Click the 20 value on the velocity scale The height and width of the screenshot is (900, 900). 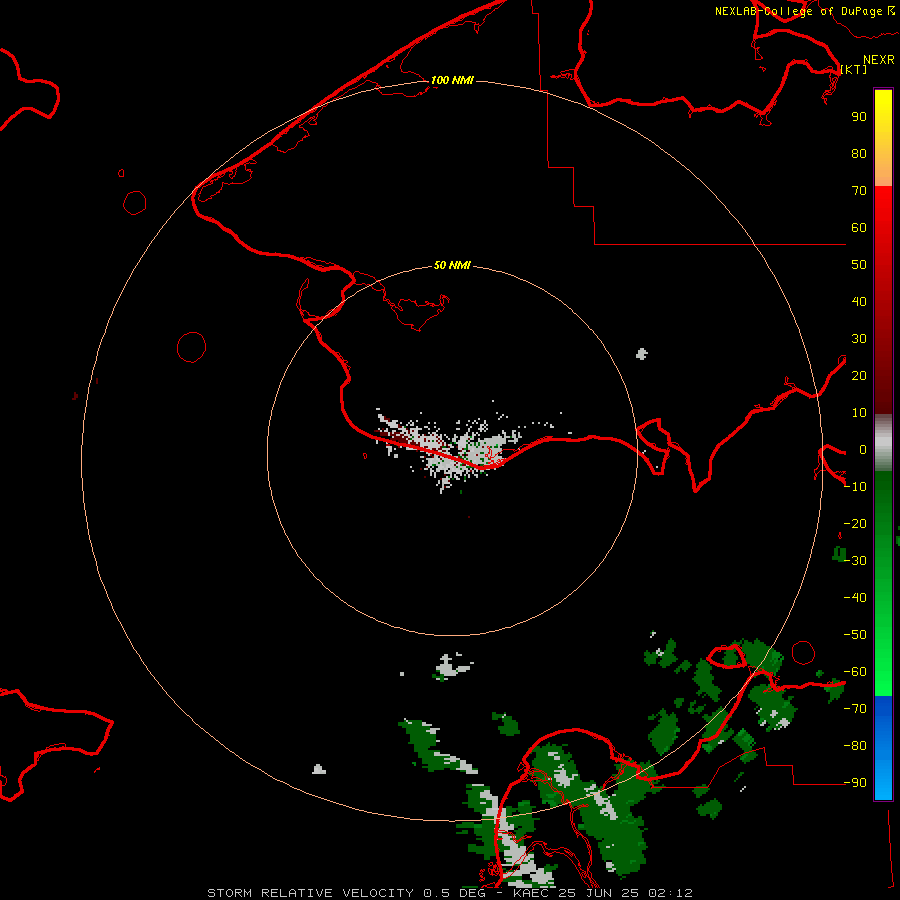[859, 375]
